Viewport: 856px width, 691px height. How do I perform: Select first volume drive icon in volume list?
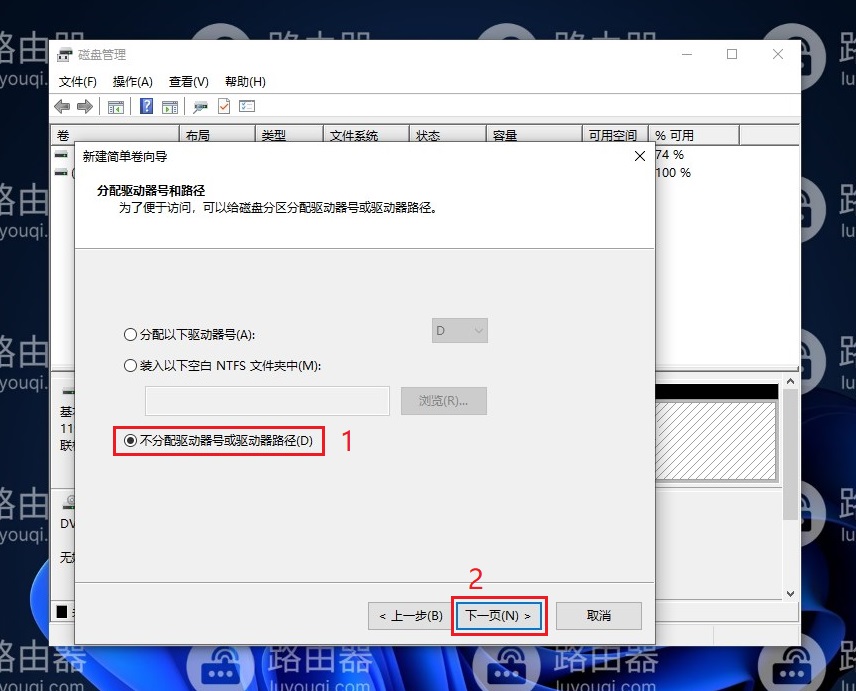point(61,154)
